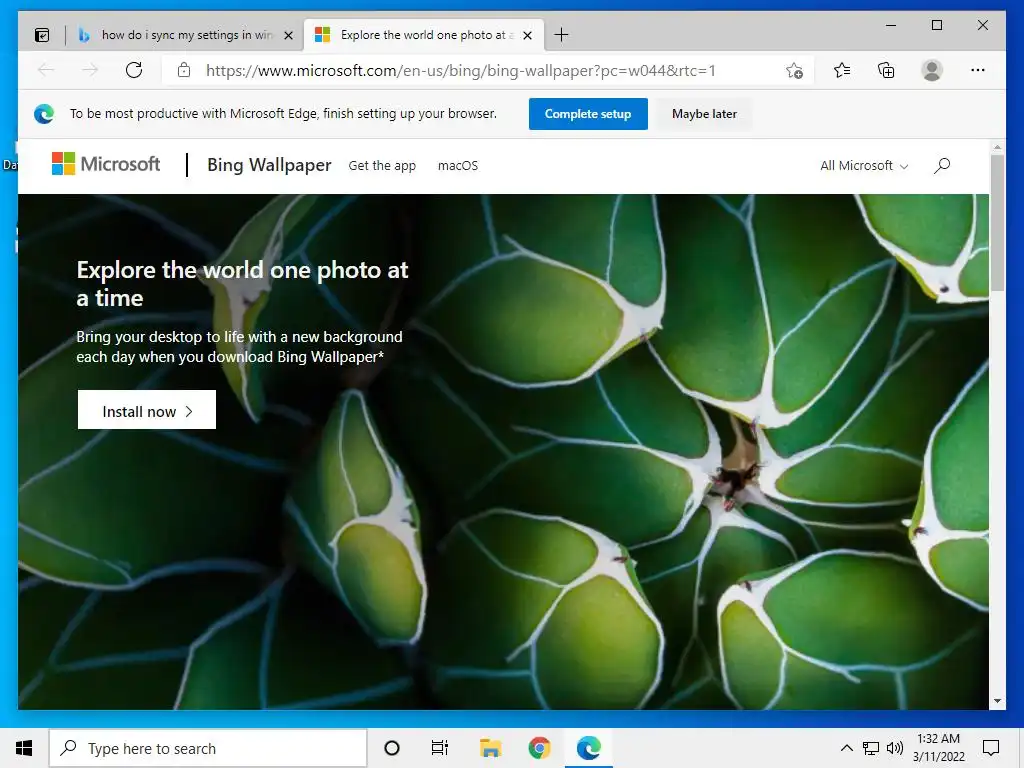Open Cortana circle icon on taskbar
This screenshot has height=768, width=1024.
[392, 748]
